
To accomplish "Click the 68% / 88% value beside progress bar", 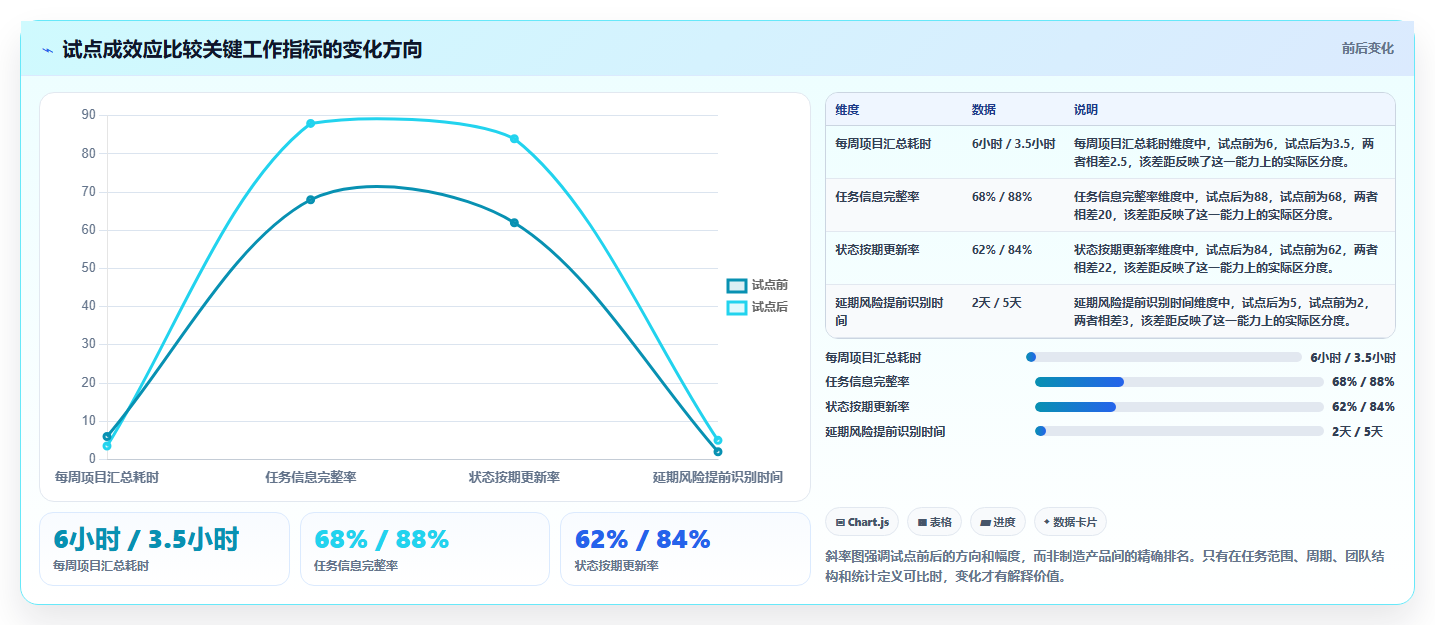I will (1363, 382).
